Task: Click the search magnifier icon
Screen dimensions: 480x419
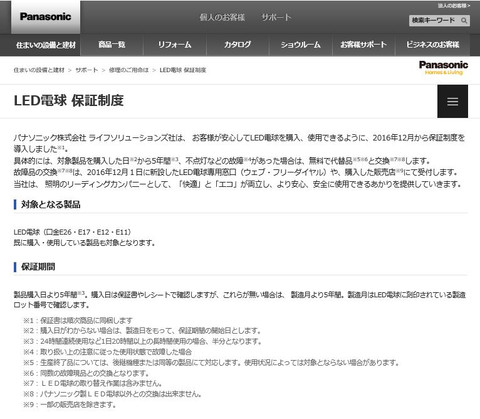Action: (x=464, y=21)
